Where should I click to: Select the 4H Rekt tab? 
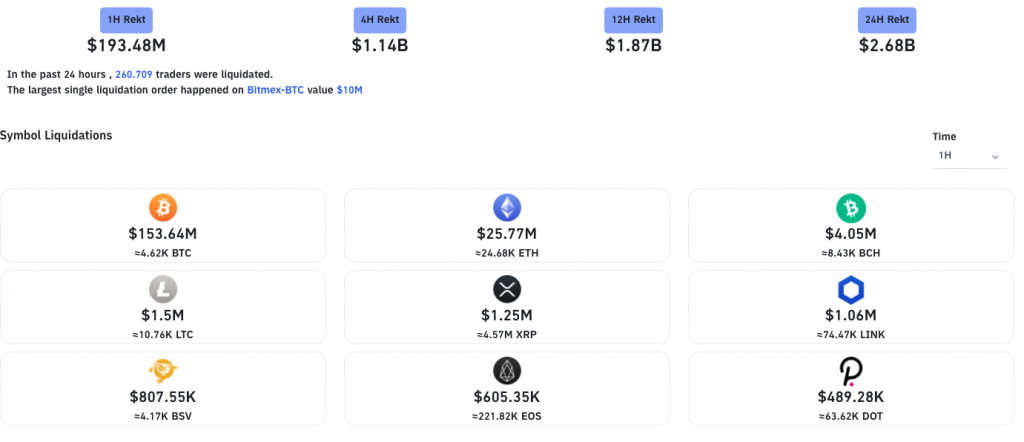click(x=380, y=20)
